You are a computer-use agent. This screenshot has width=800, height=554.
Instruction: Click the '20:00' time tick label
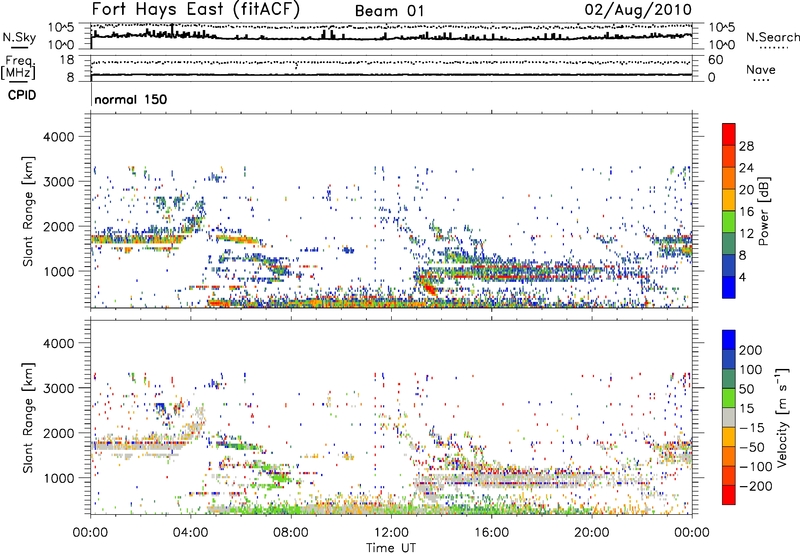click(x=591, y=533)
